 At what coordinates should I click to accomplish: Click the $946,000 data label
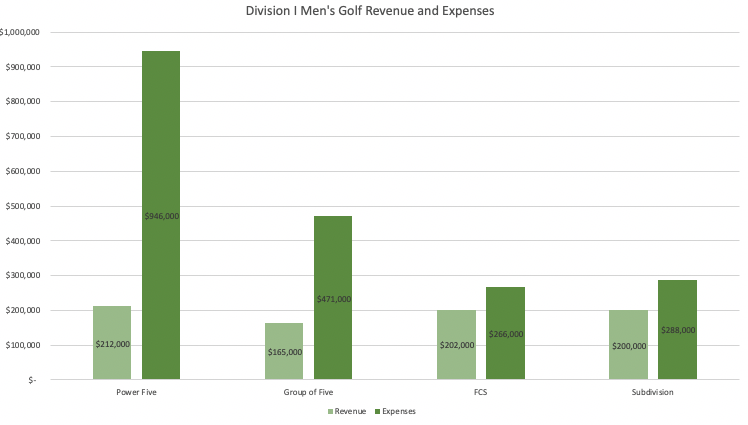click(161, 216)
